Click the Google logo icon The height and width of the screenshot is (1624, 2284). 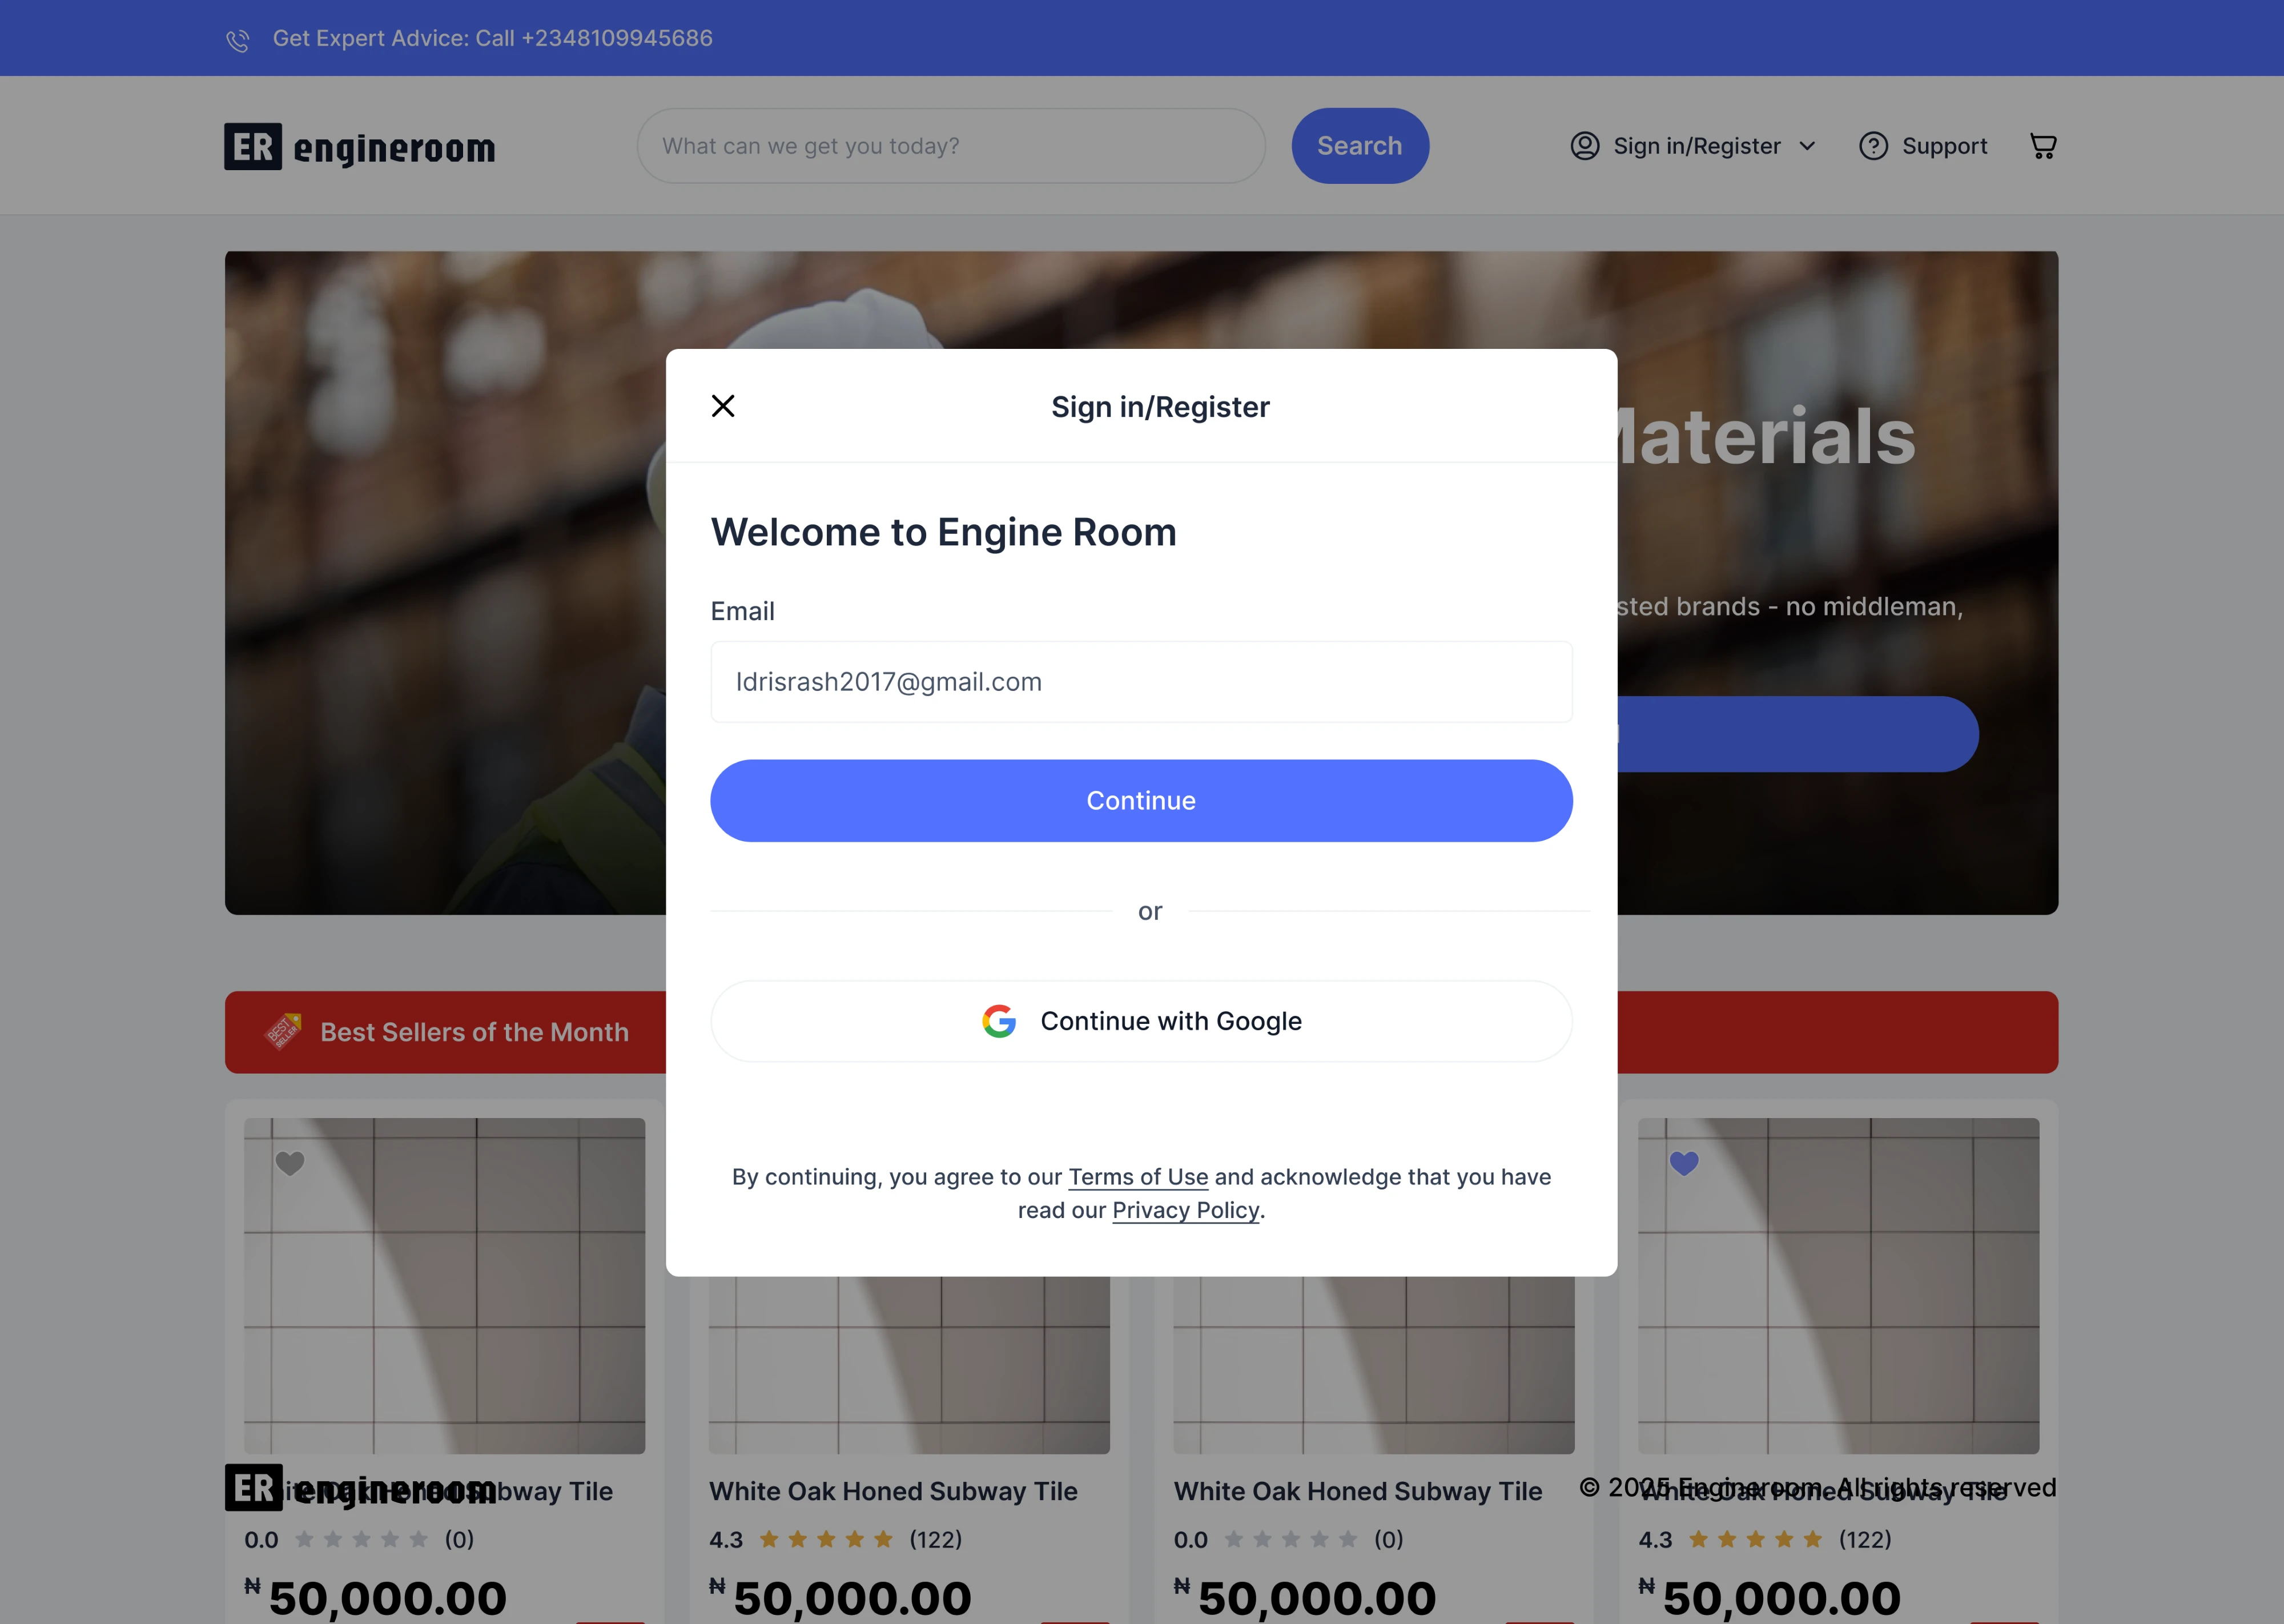999,1021
